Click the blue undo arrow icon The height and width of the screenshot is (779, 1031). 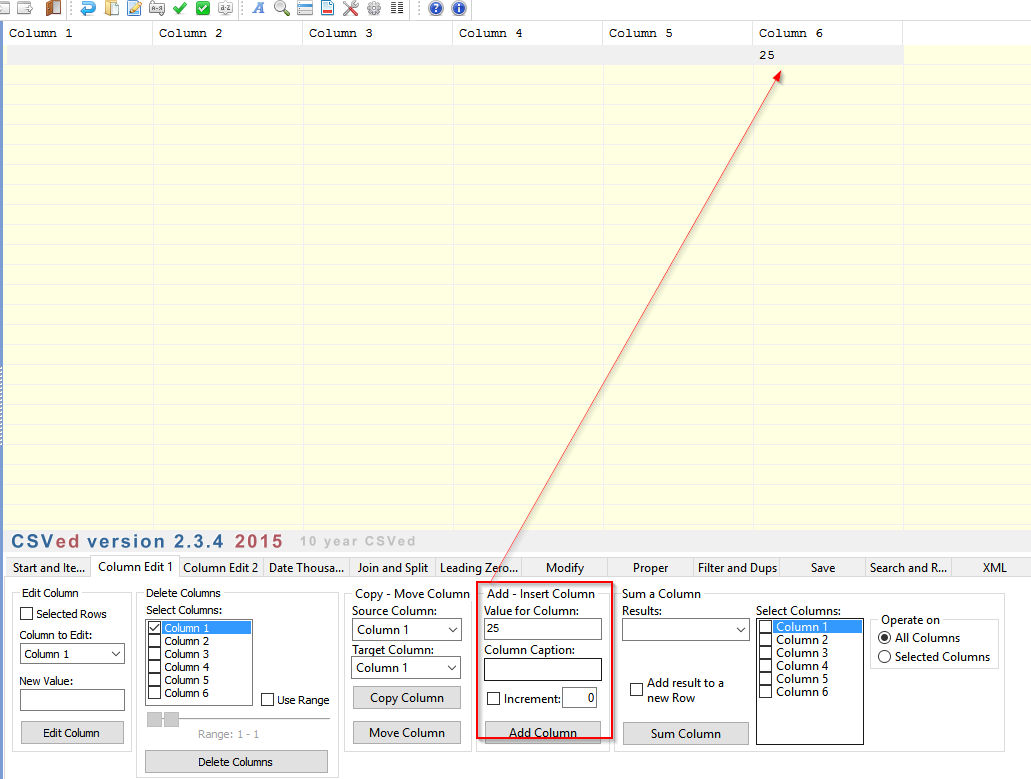click(87, 8)
